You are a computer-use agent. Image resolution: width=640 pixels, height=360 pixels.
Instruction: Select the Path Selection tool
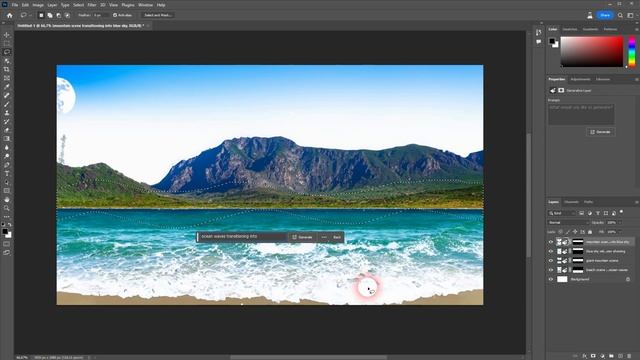[x=7, y=182]
